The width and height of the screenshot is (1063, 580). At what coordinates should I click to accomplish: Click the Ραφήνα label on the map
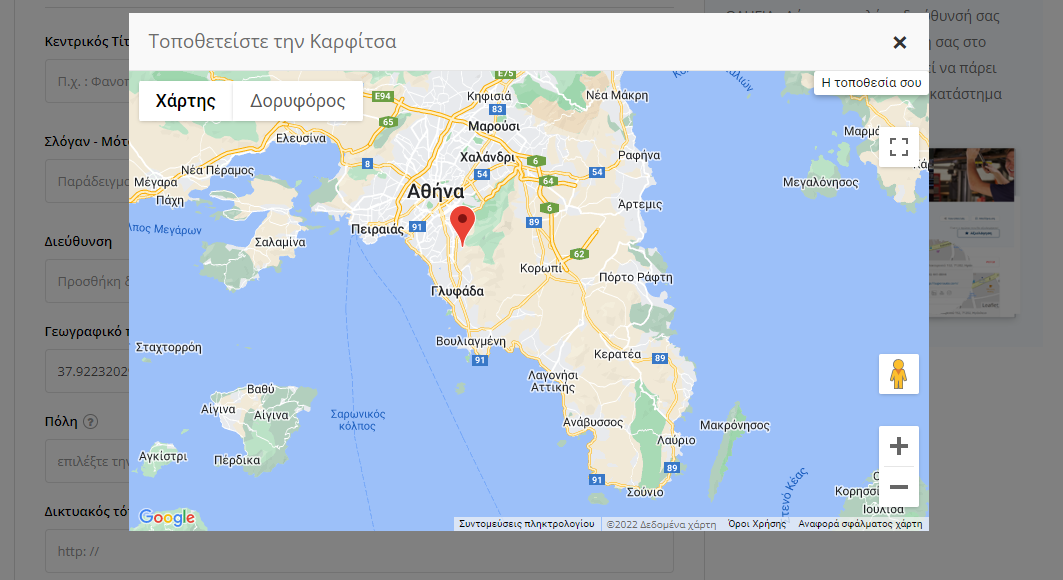point(639,155)
